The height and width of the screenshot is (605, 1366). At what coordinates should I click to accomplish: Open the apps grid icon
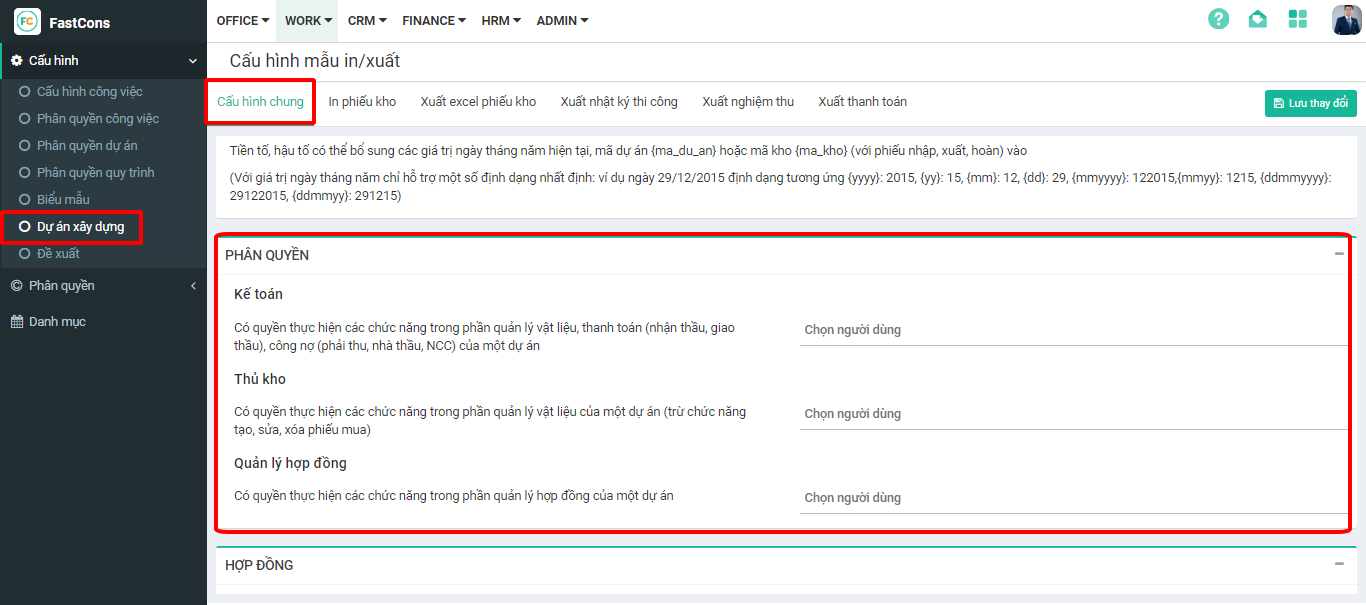pos(1298,19)
